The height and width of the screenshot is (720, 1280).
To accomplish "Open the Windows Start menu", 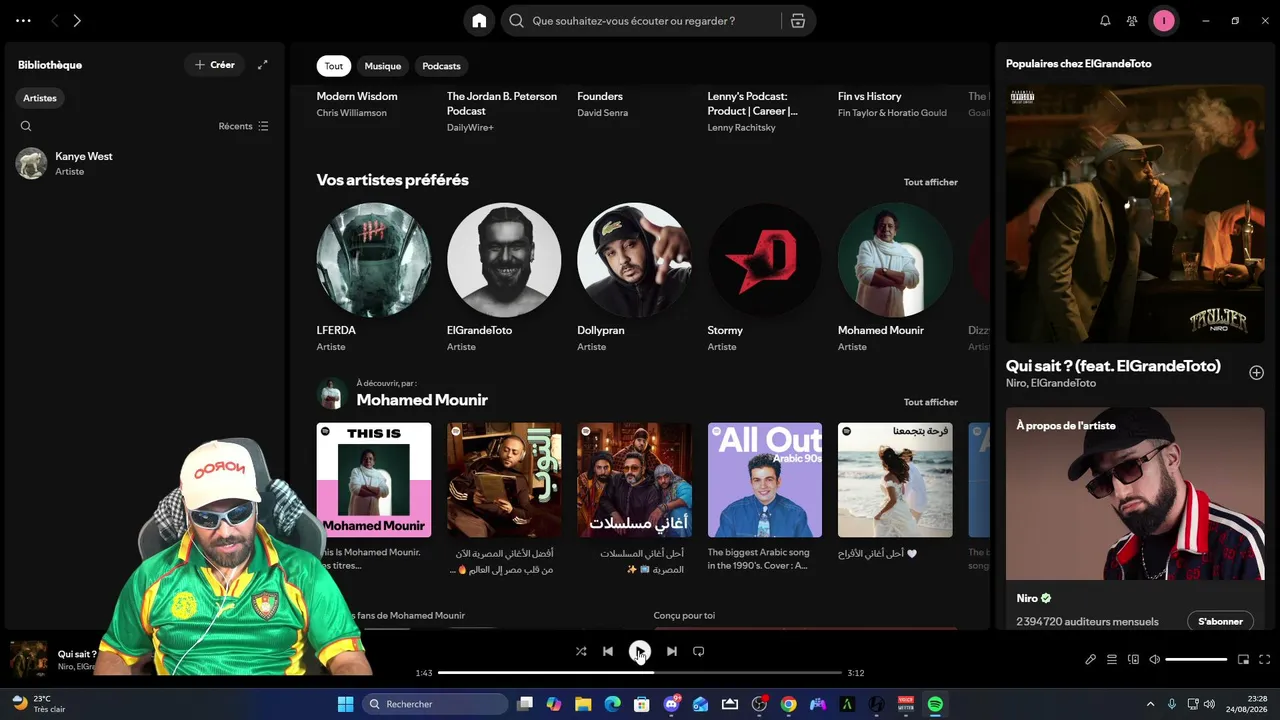I will [345, 704].
